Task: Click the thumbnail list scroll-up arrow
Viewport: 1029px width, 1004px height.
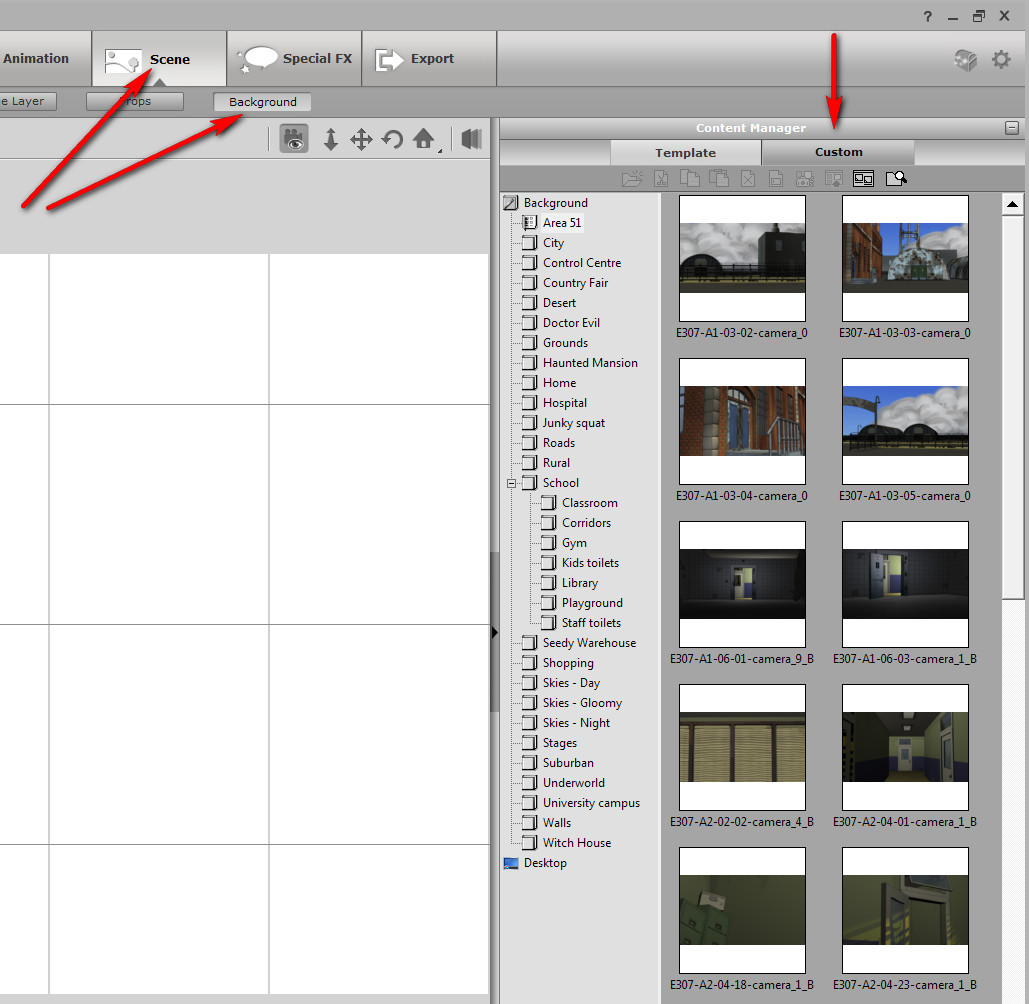Action: tap(1013, 205)
